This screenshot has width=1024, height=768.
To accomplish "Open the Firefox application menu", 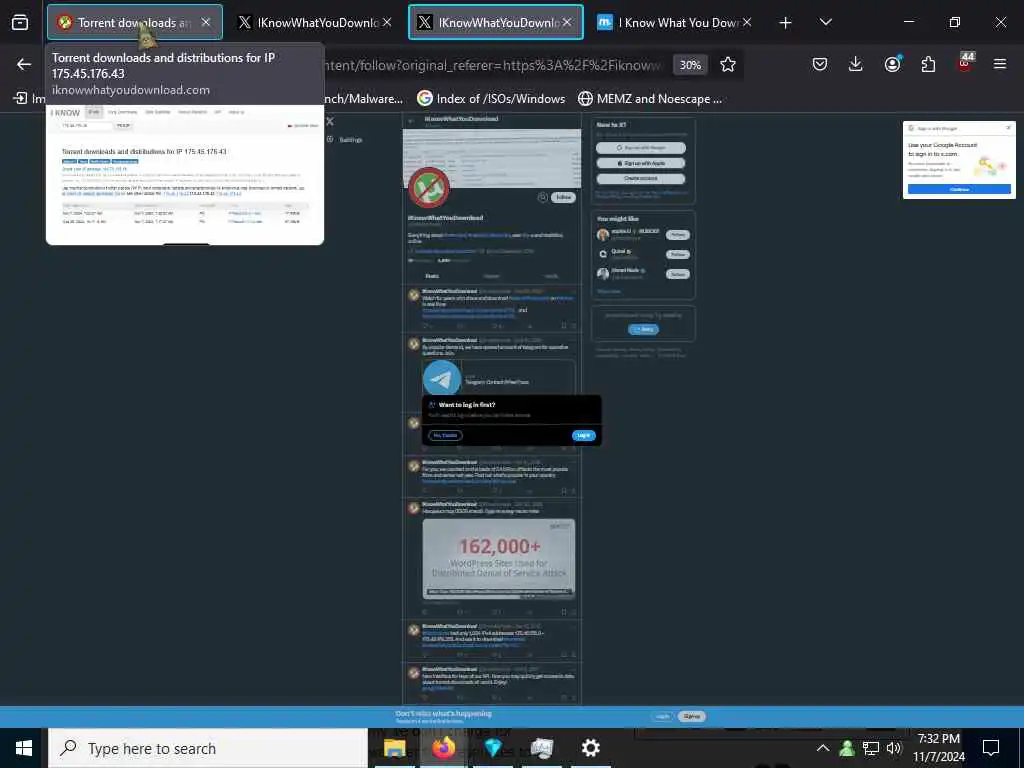I will pyautogui.click(x=1000, y=64).
